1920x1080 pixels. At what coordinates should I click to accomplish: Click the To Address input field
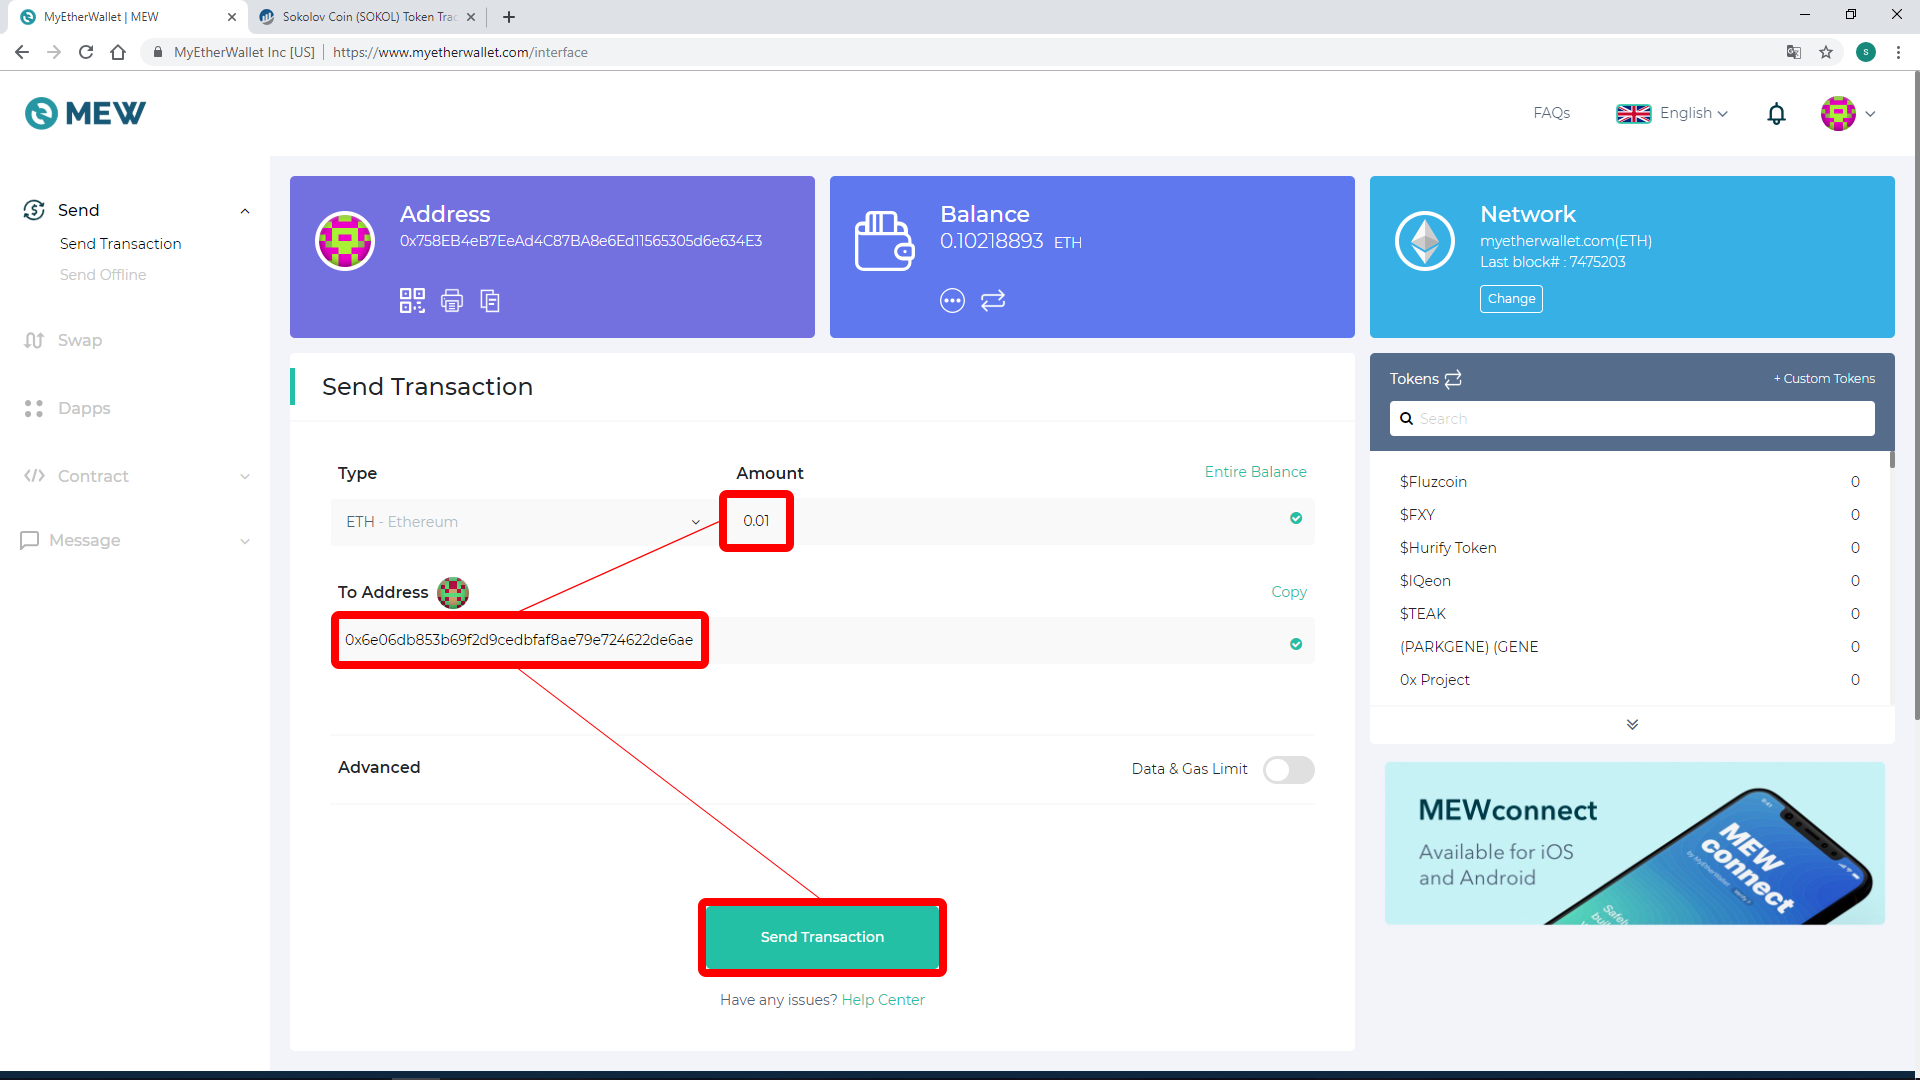pyautogui.click(x=822, y=641)
